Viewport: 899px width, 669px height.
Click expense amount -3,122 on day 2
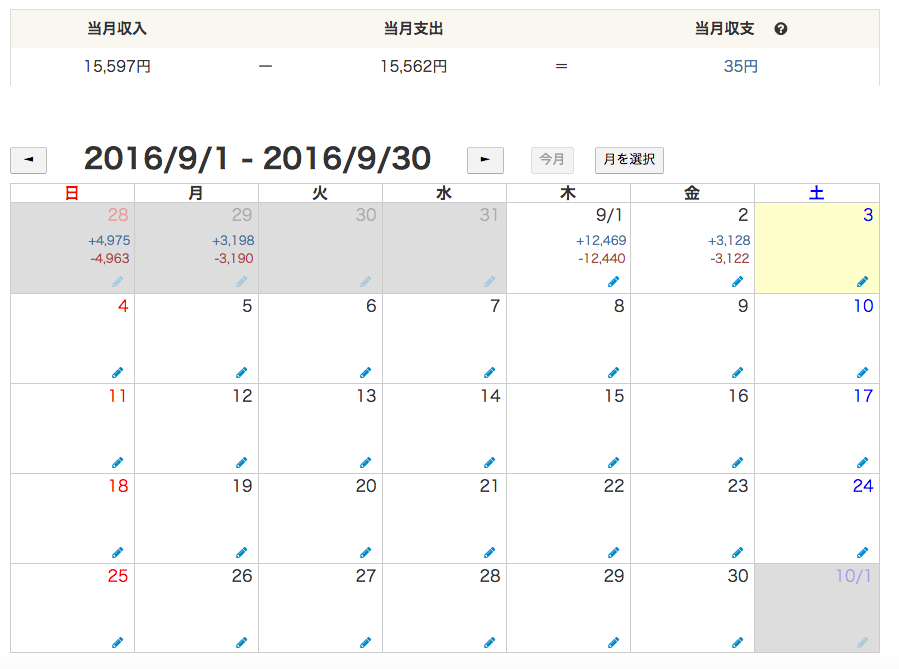point(729,259)
